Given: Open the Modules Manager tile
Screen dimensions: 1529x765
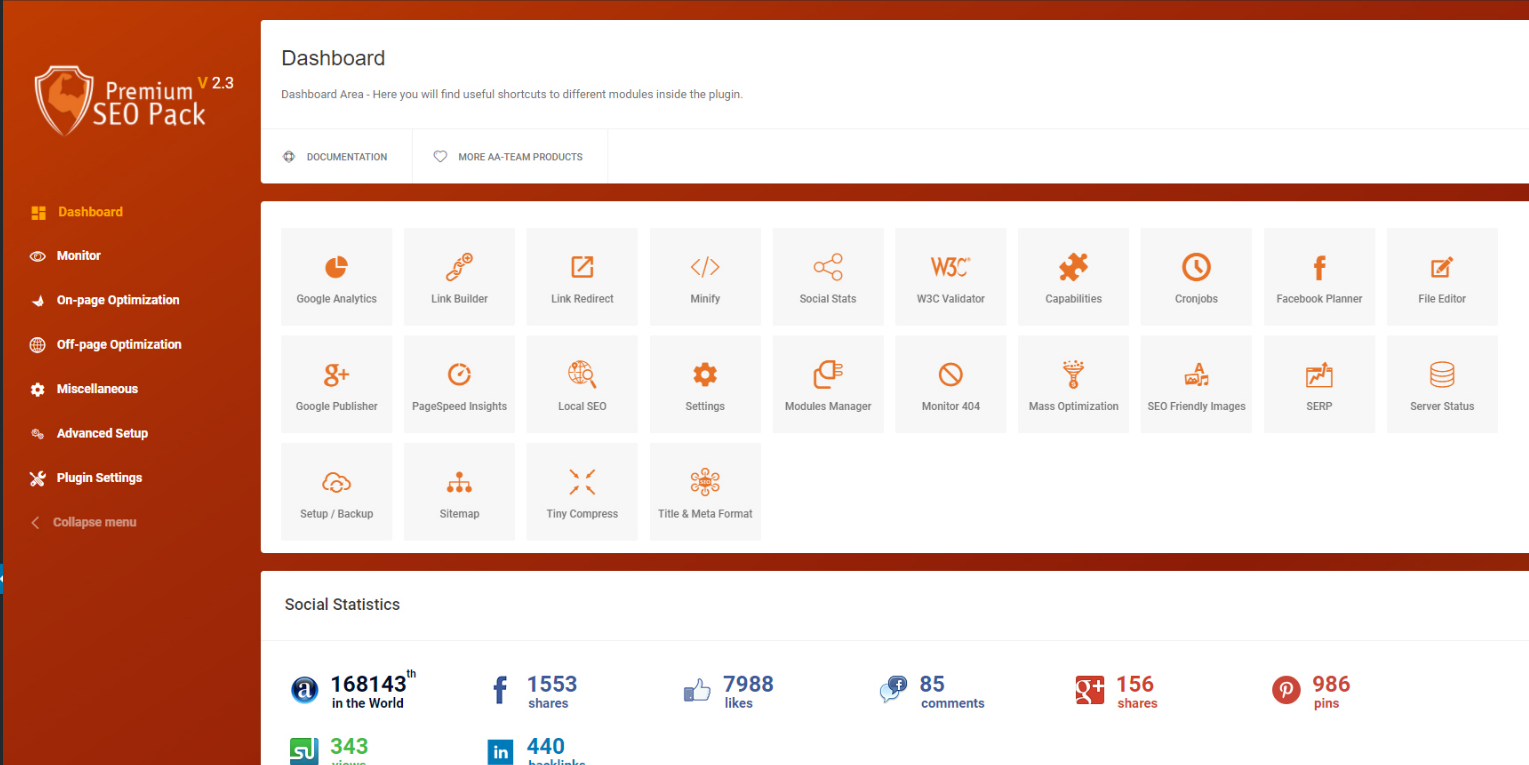Looking at the screenshot, I should [x=827, y=385].
